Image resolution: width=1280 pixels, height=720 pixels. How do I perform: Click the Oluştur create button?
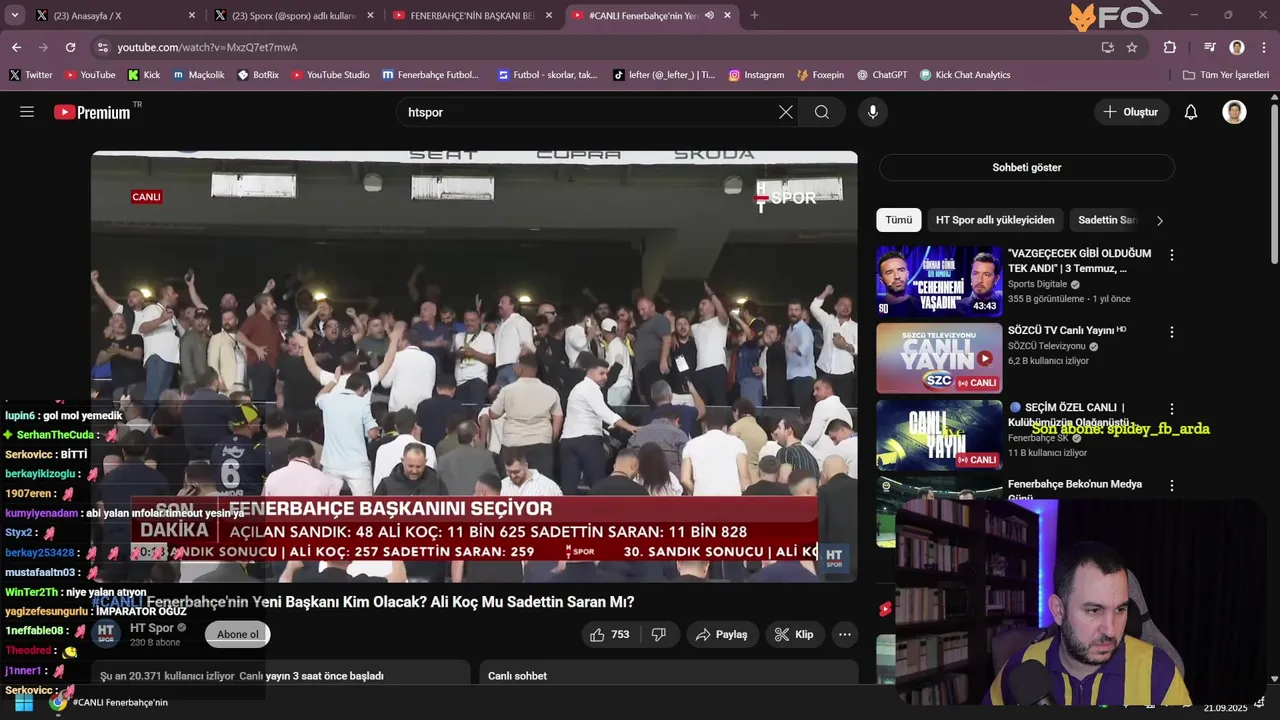1131,112
